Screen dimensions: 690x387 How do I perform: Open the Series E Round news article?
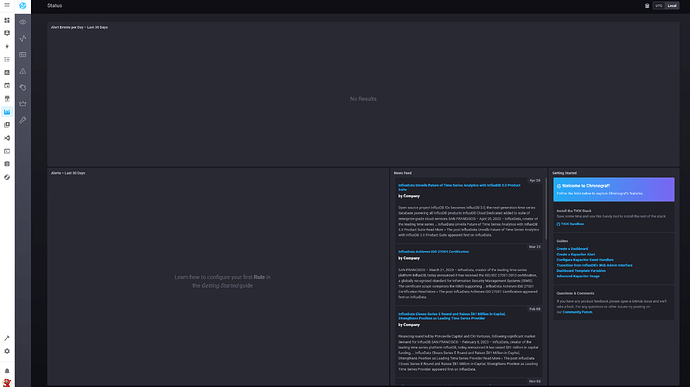[452, 316]
